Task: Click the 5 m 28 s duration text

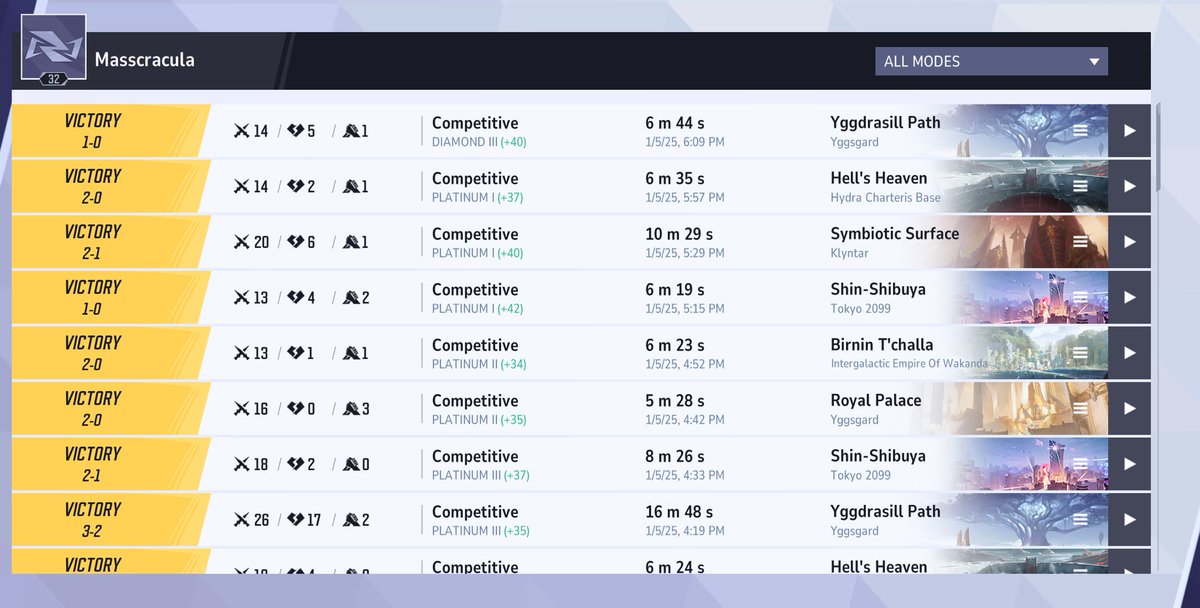Action: pyautogui.click(x=675, y=400)
